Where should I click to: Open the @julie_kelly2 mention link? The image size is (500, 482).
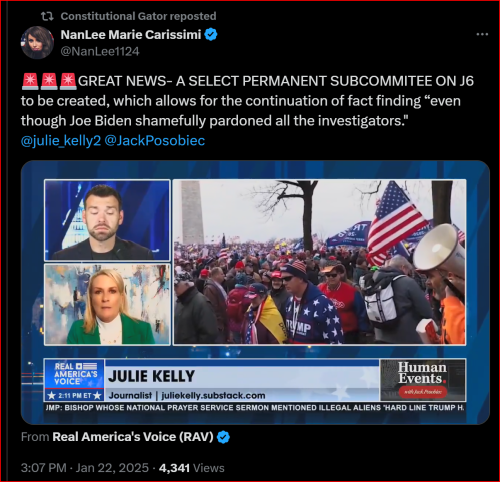(61, 141)
